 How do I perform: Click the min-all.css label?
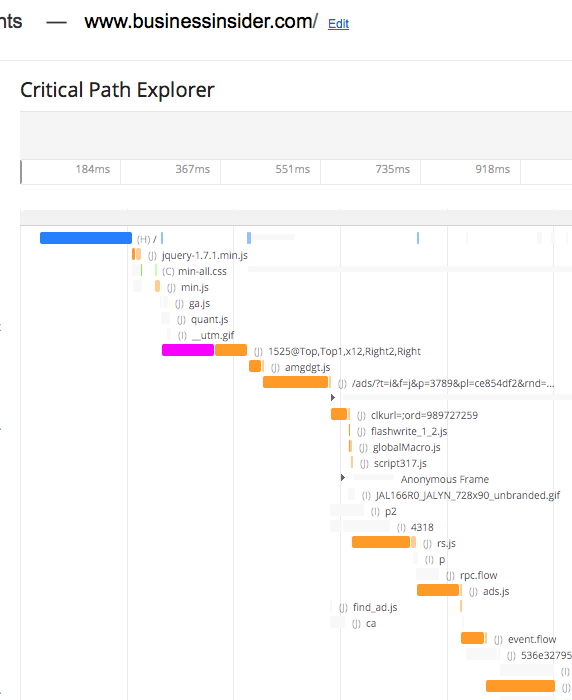(202, 271)
